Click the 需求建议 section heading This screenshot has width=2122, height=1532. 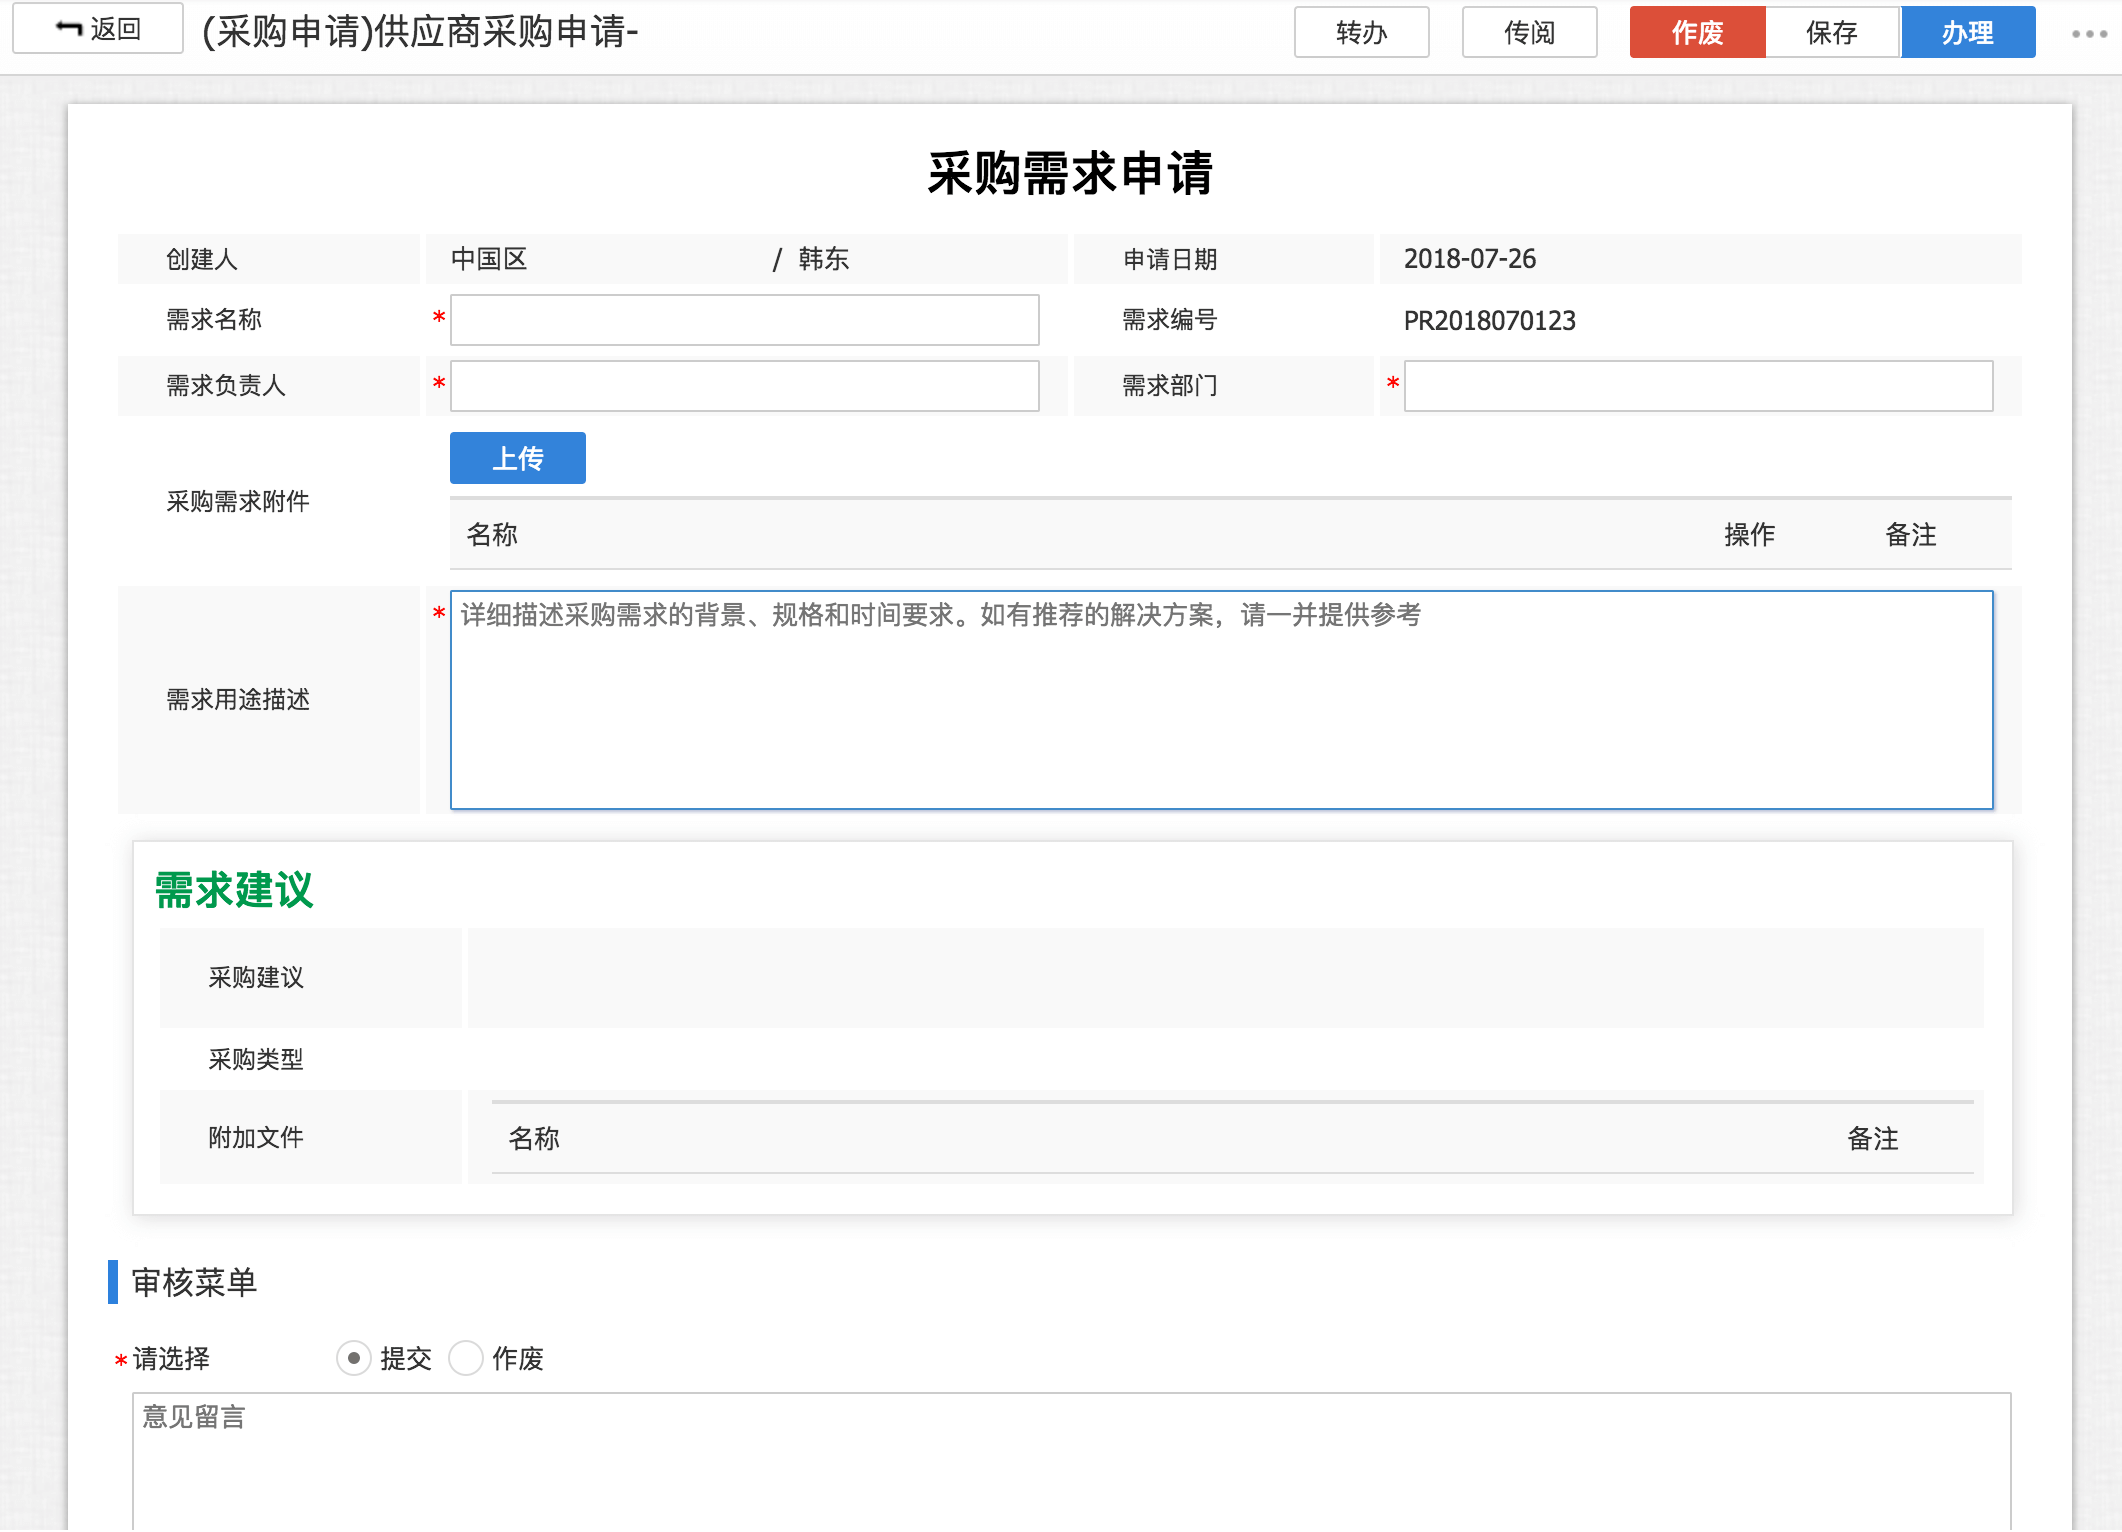[234, 890]
